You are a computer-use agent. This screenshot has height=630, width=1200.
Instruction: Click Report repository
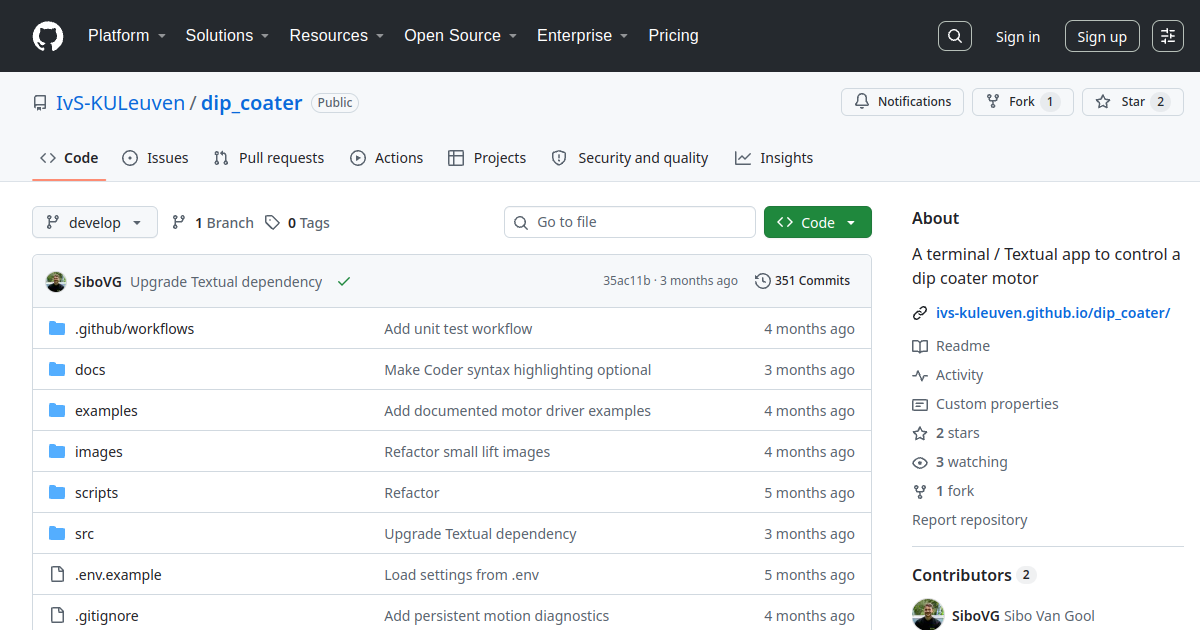click(x=970, y=520)
